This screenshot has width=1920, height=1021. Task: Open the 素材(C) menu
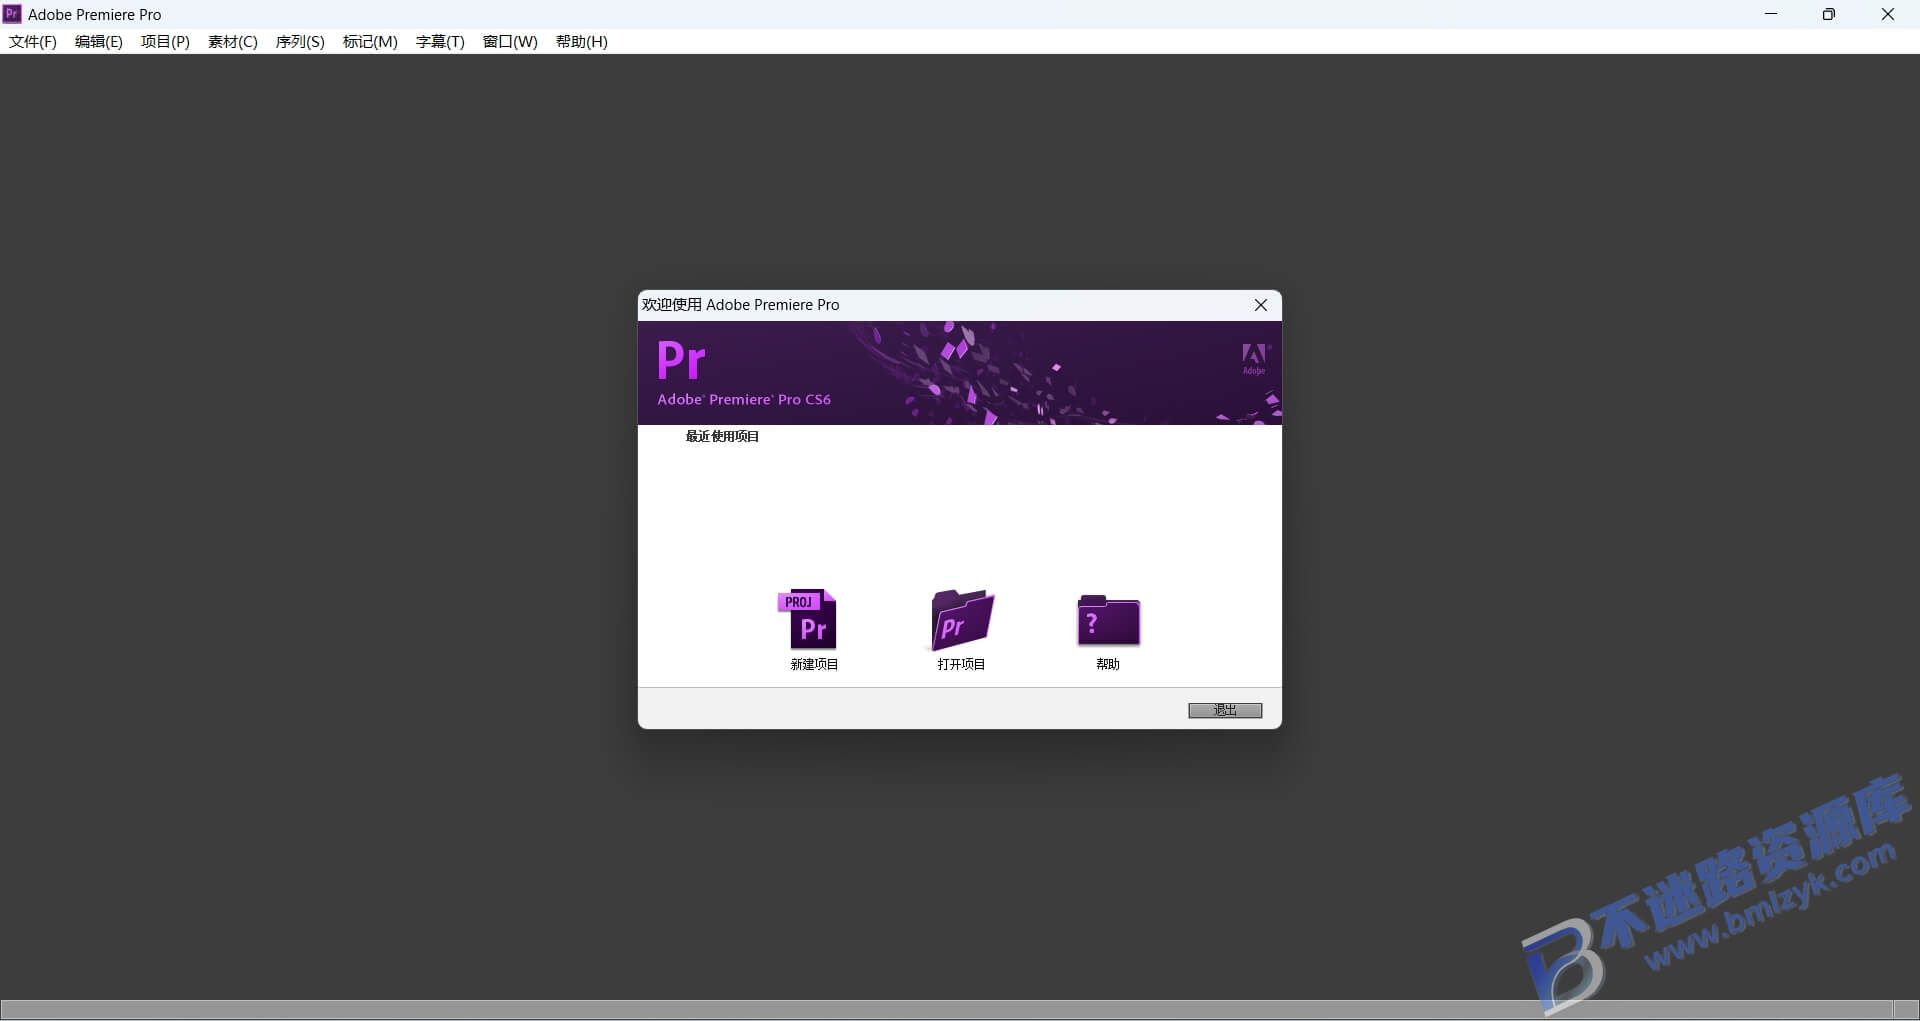[232, 41]
